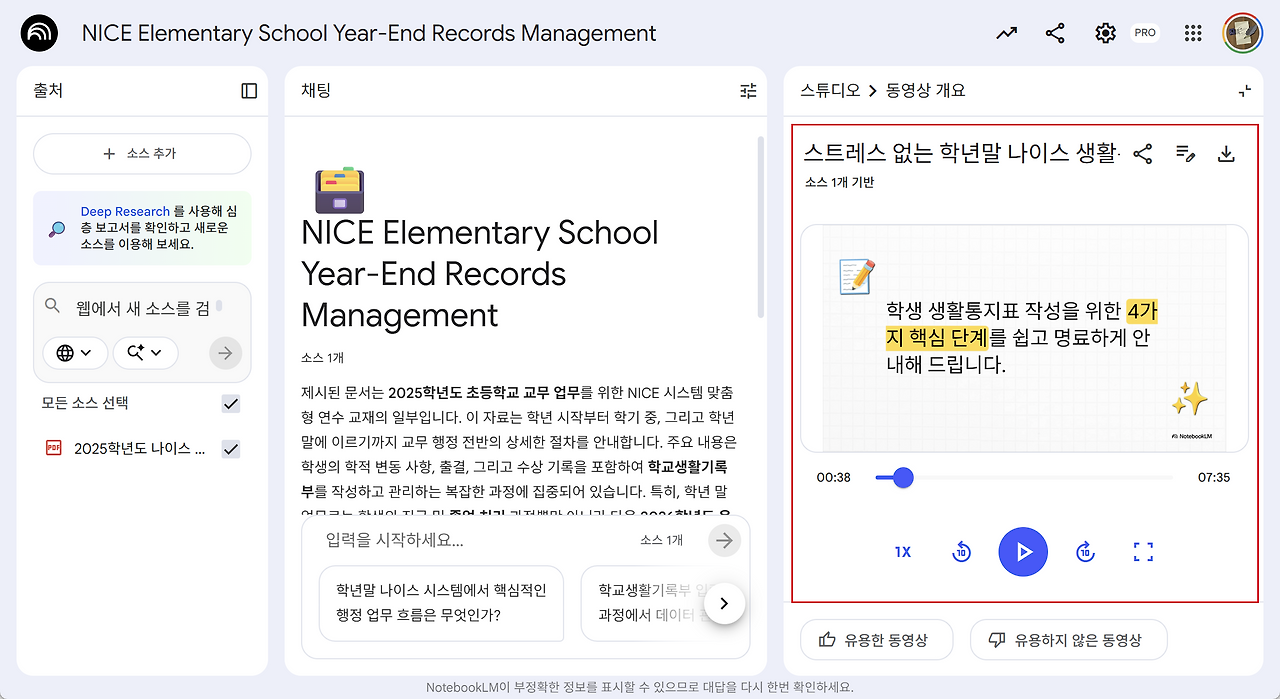The width and height of the screenshot is (1280, 699).
Task: Download the video overview
Action: pyautogui.click(x=1226, y=154)
